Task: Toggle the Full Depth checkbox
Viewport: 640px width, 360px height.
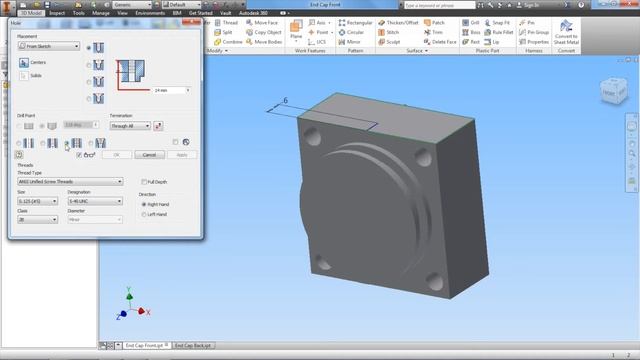Action: pos(144,182)
